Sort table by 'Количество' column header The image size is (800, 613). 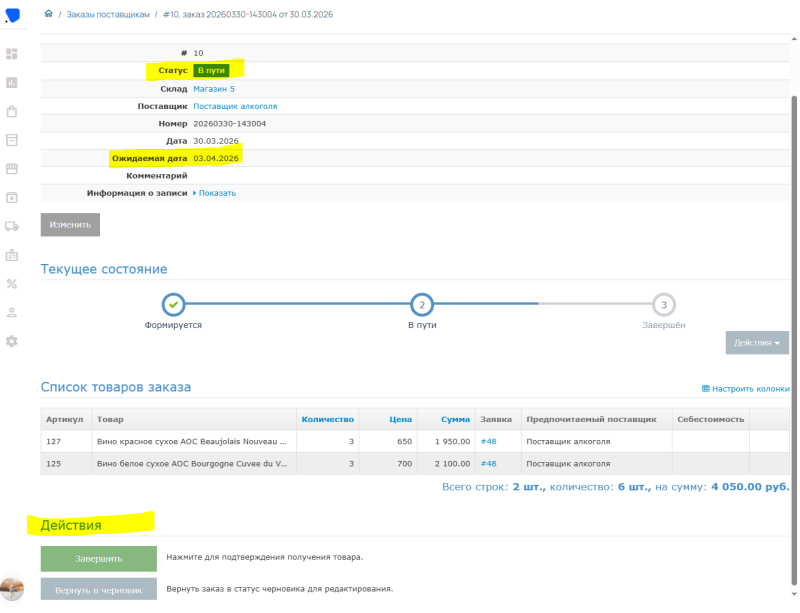[x=328, y=419]
